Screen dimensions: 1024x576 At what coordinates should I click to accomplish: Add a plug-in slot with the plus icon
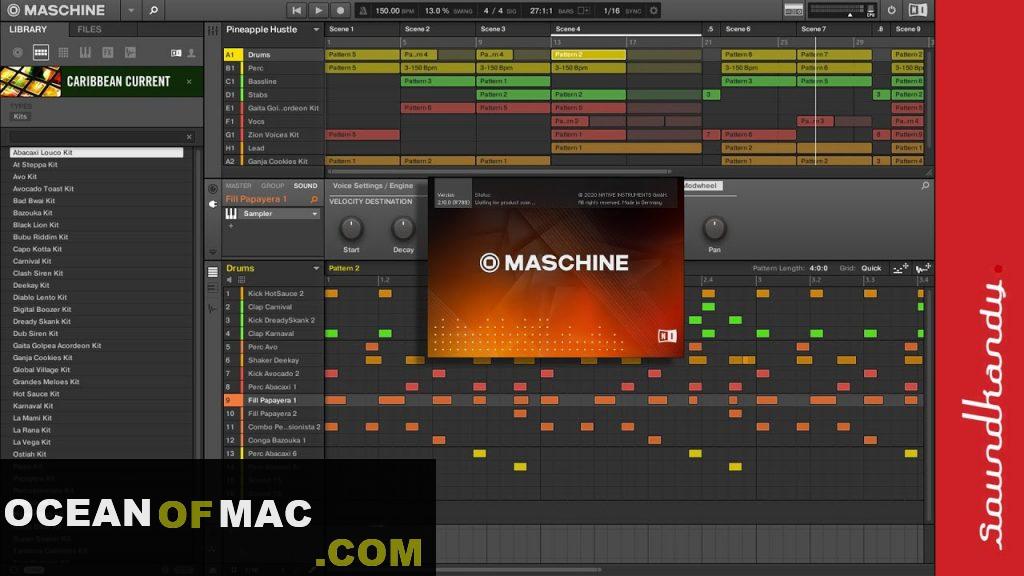(x=231, y=226)
